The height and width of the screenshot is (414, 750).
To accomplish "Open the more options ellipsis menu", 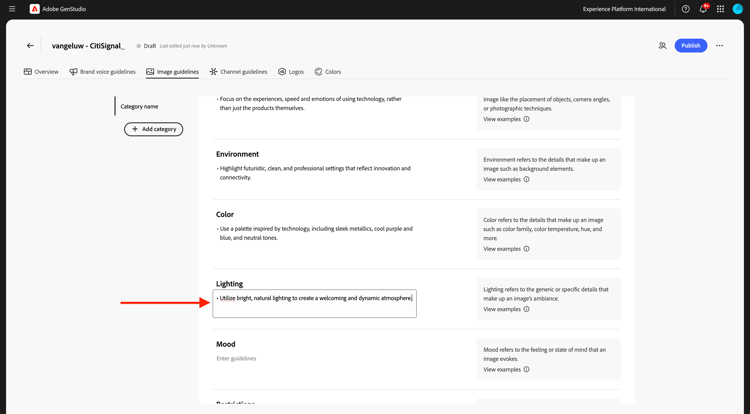I will pyautogui.click(x=720, y=46).
